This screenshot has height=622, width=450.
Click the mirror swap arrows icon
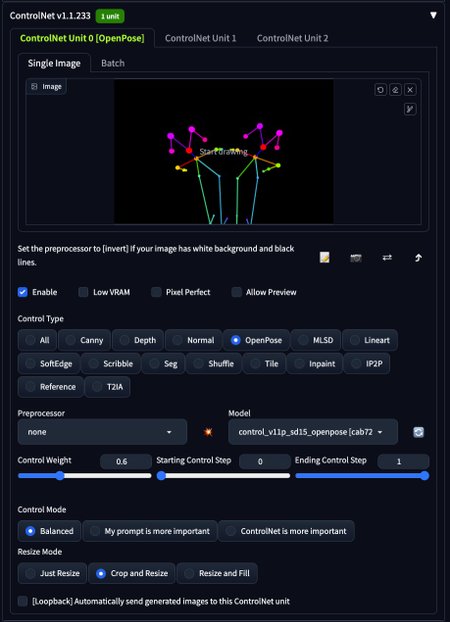(387, 257)
